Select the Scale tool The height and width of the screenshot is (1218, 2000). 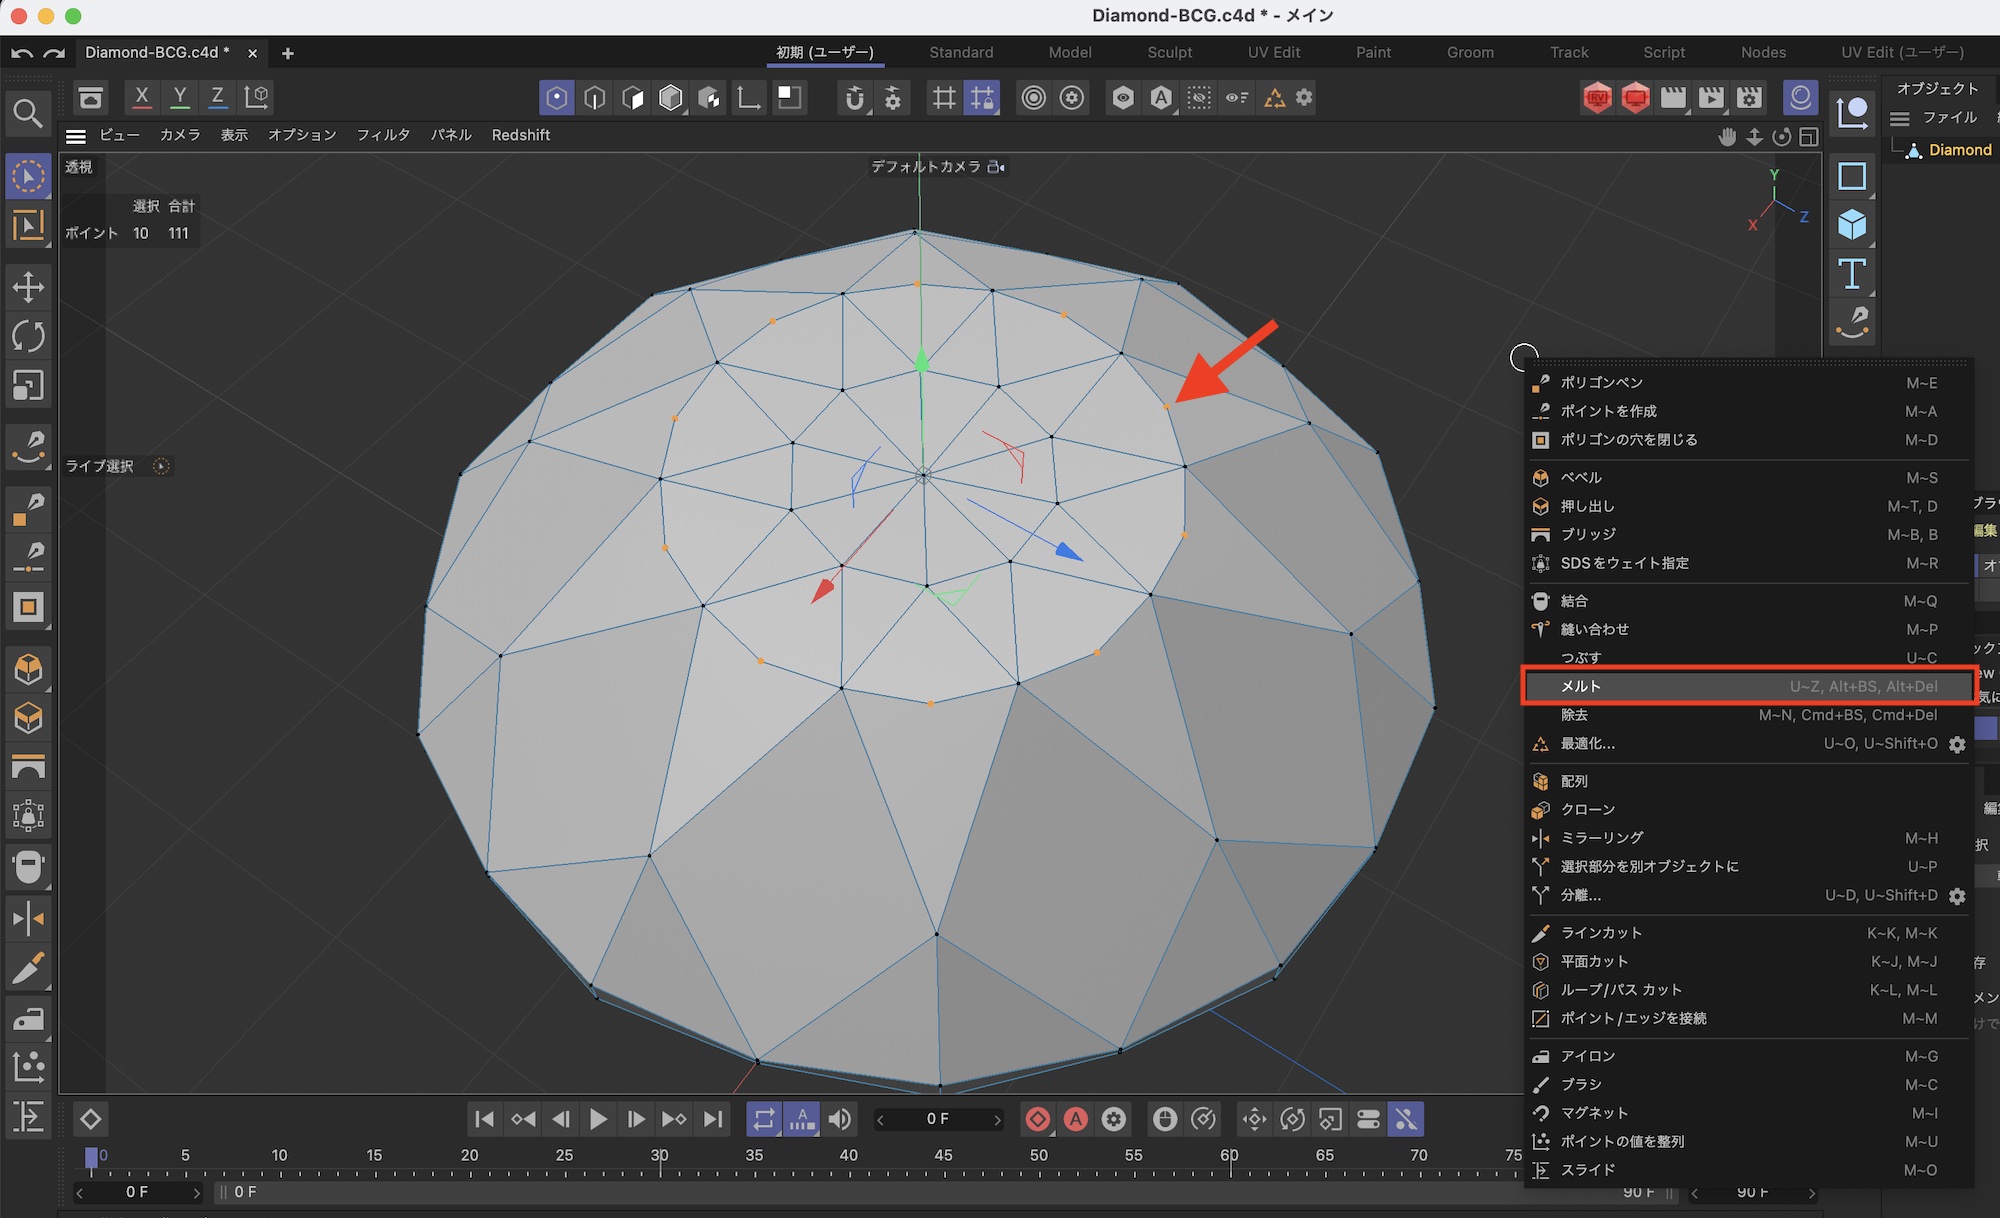(28, 386)
